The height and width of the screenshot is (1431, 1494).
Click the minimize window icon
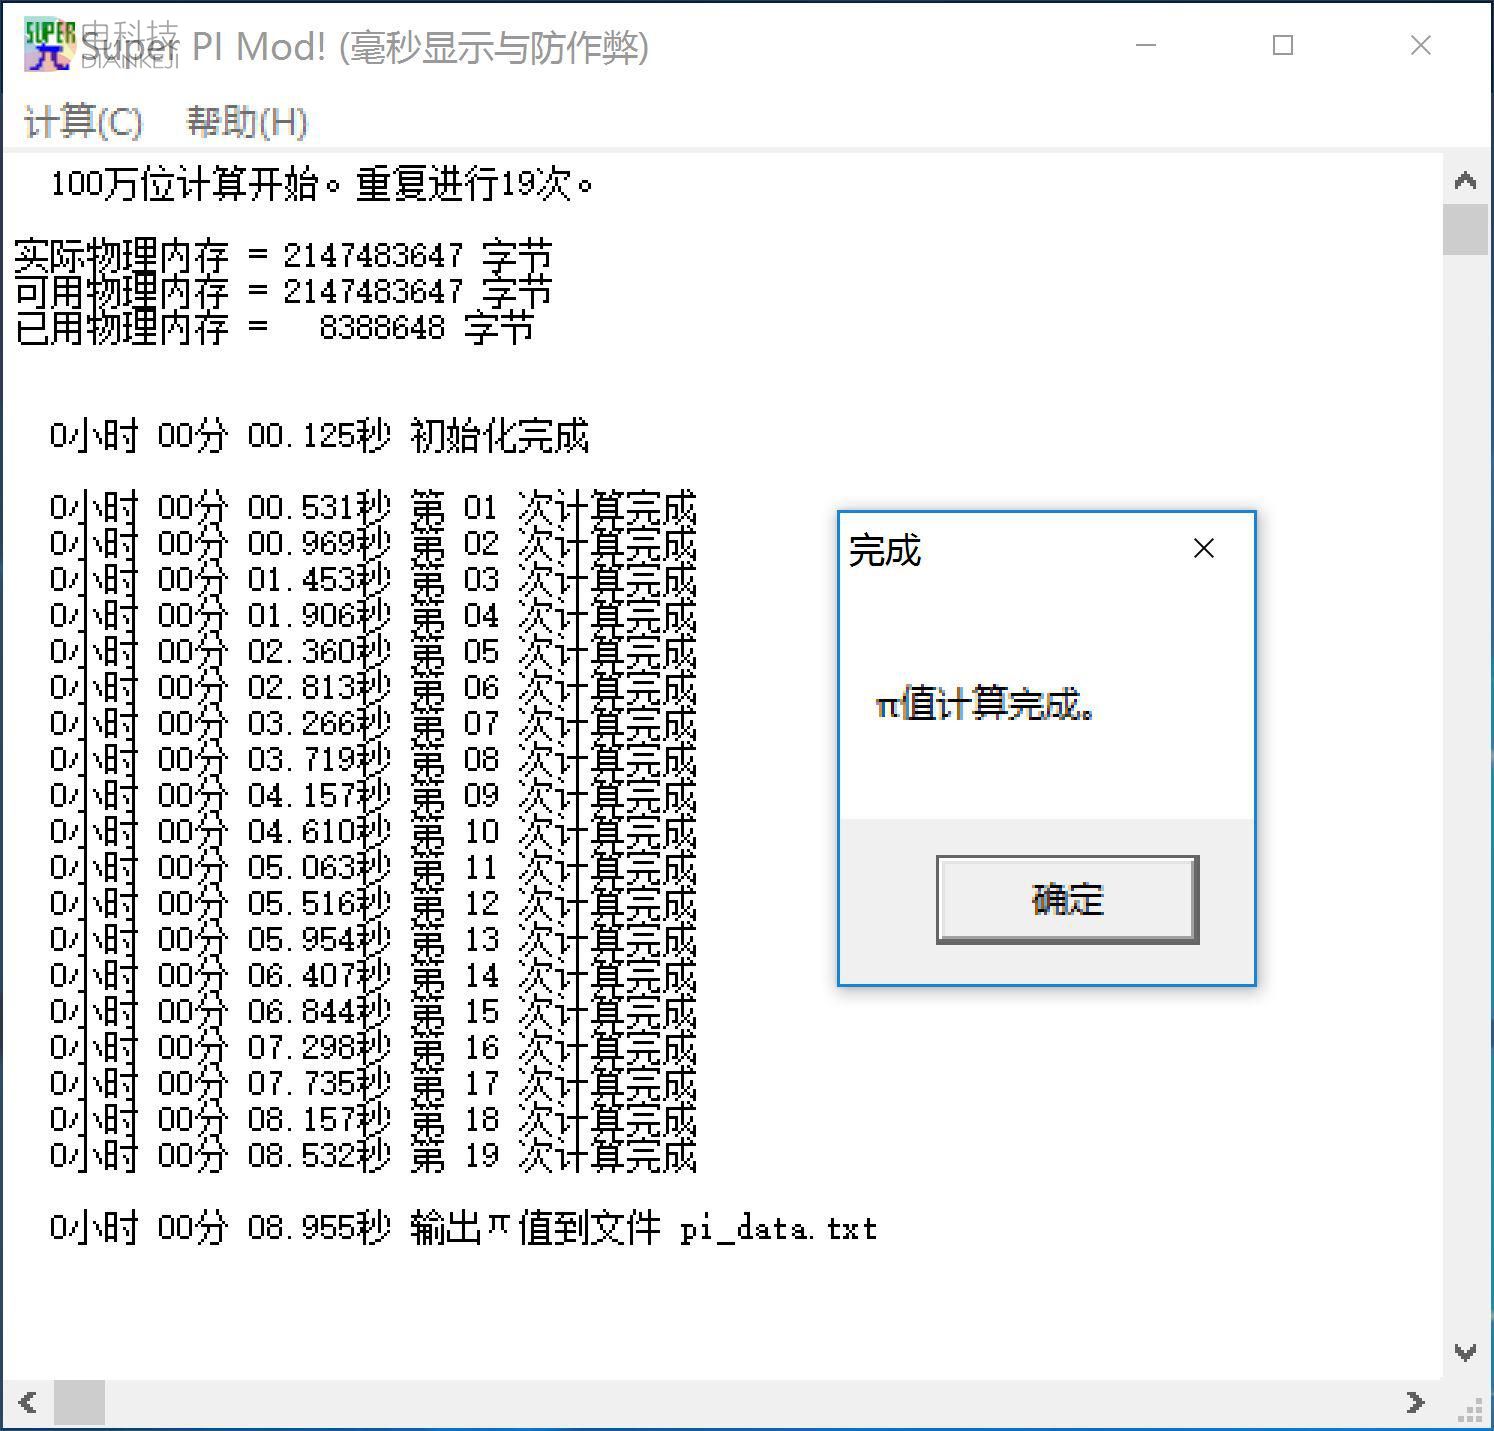point(1145,46)
